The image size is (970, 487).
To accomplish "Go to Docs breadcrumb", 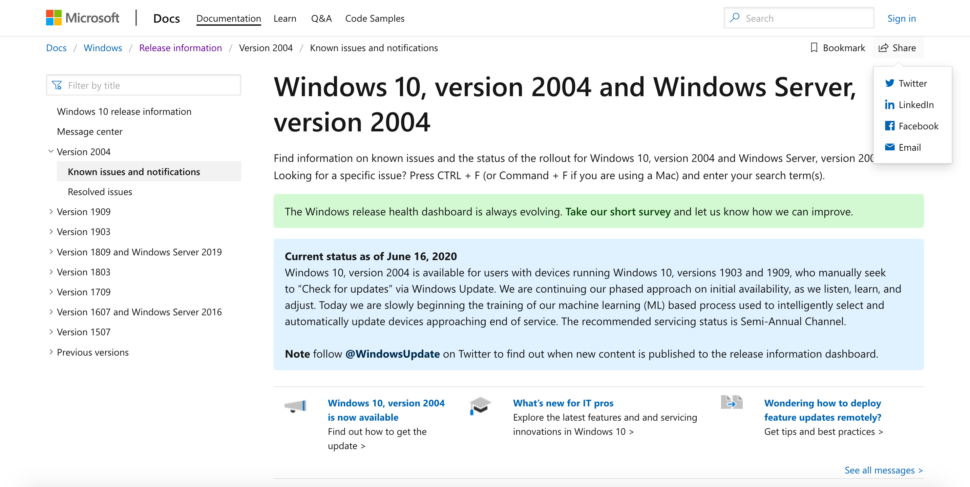I will (x=56, y=48).
